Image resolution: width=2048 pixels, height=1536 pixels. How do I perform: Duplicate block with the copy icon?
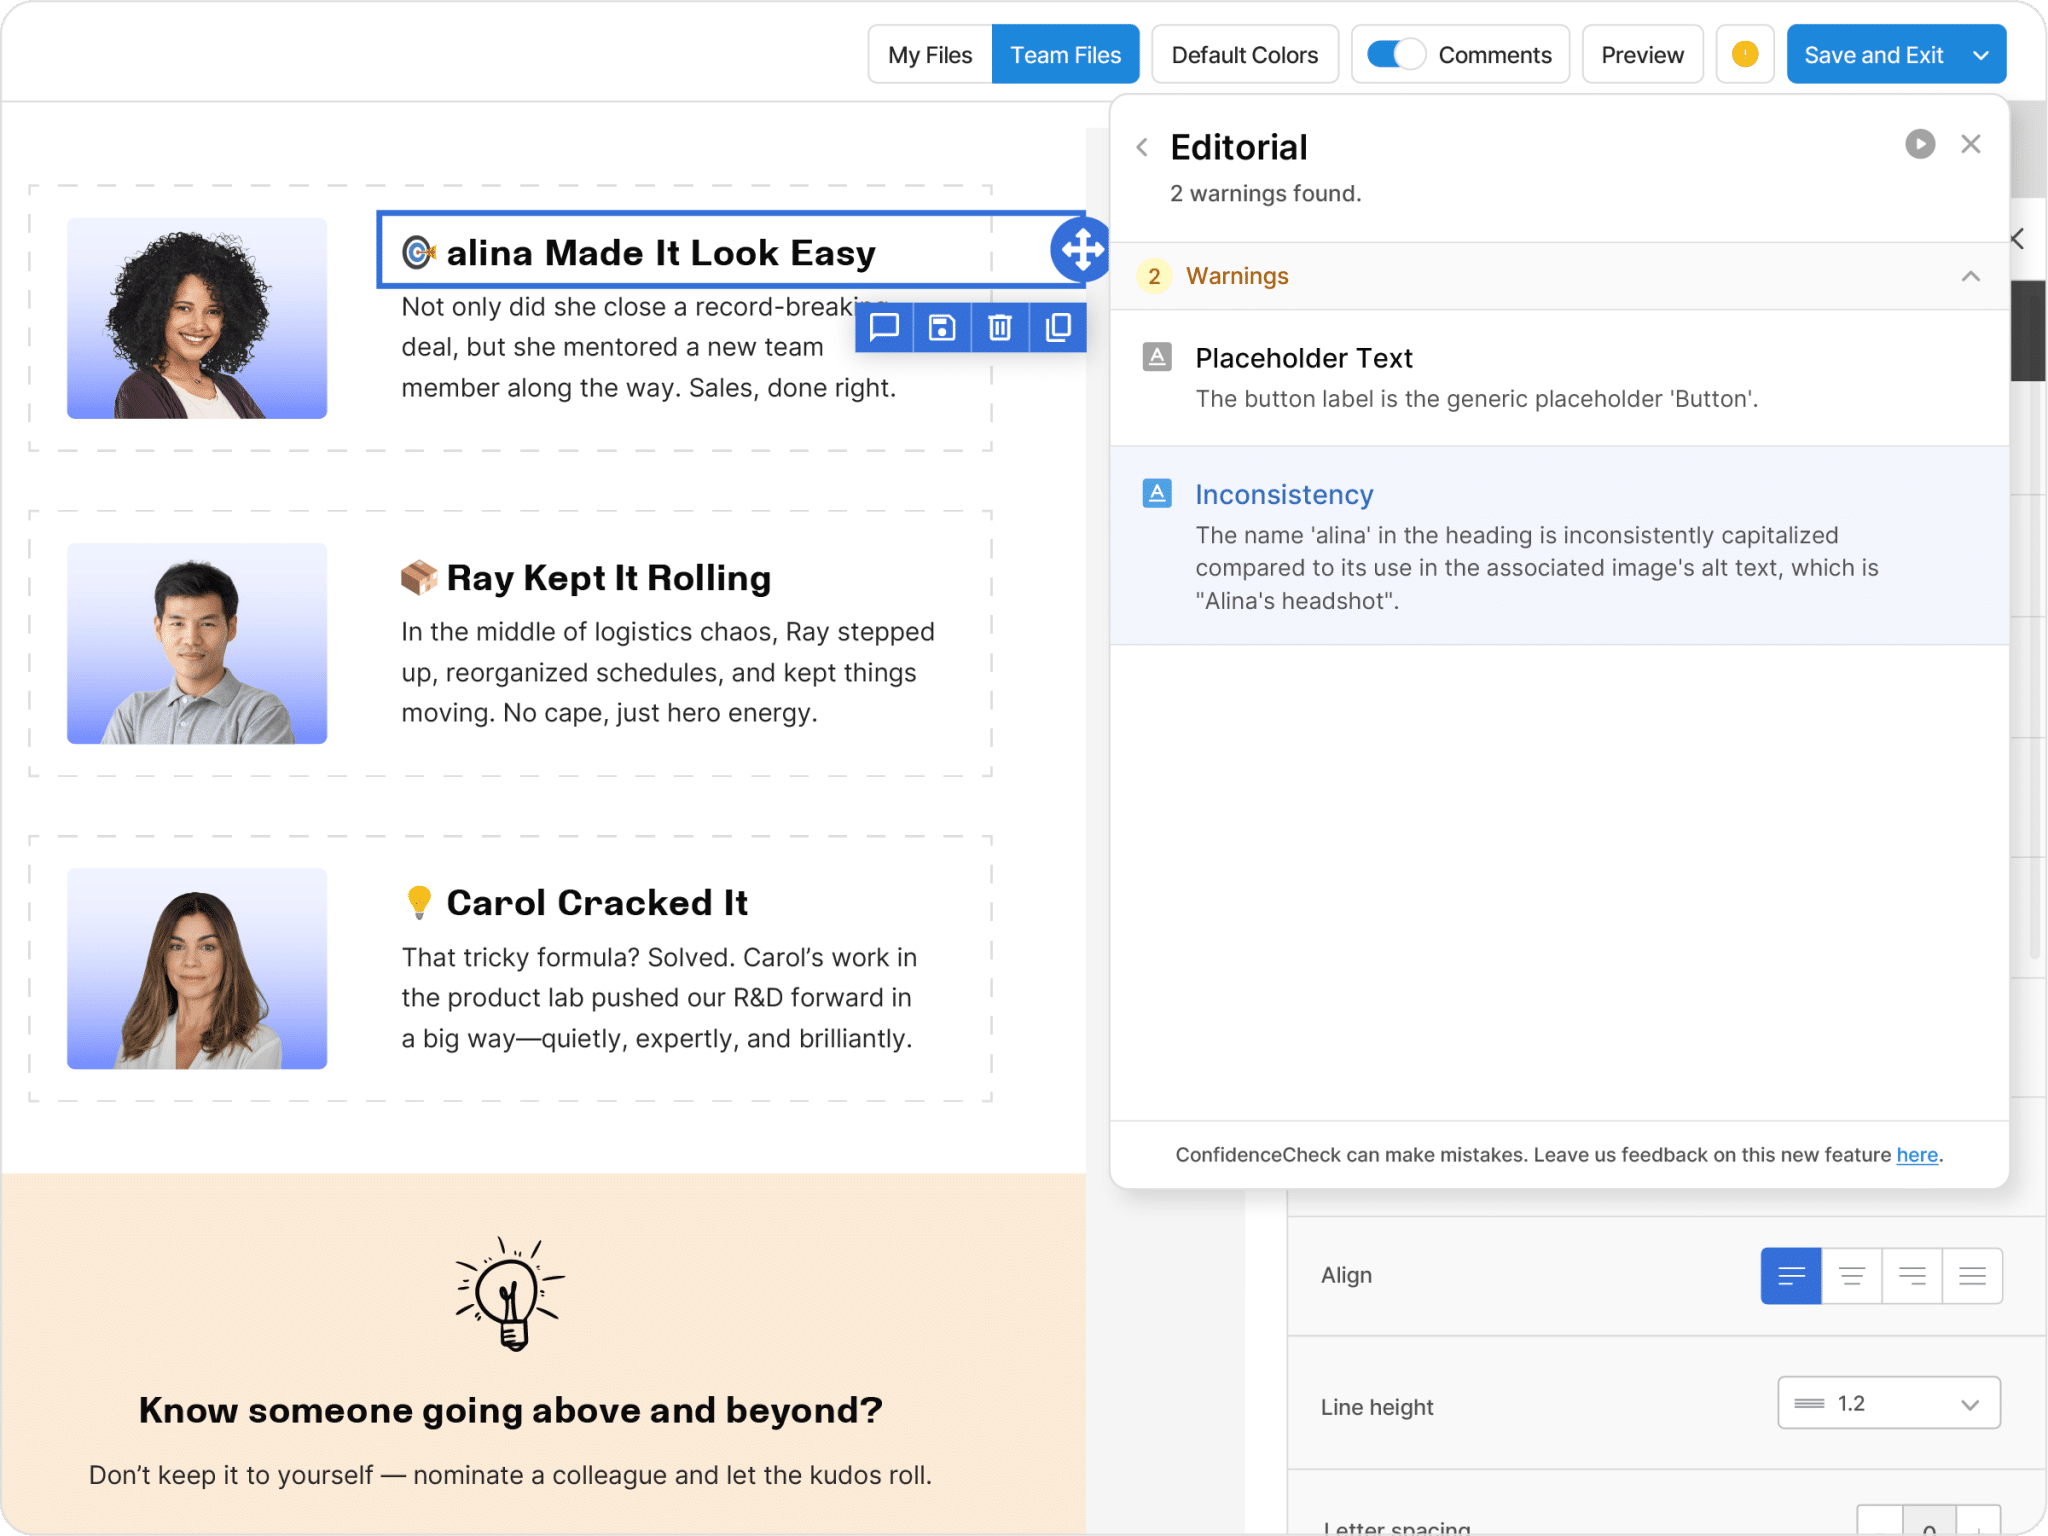(x=1058, y=328)
